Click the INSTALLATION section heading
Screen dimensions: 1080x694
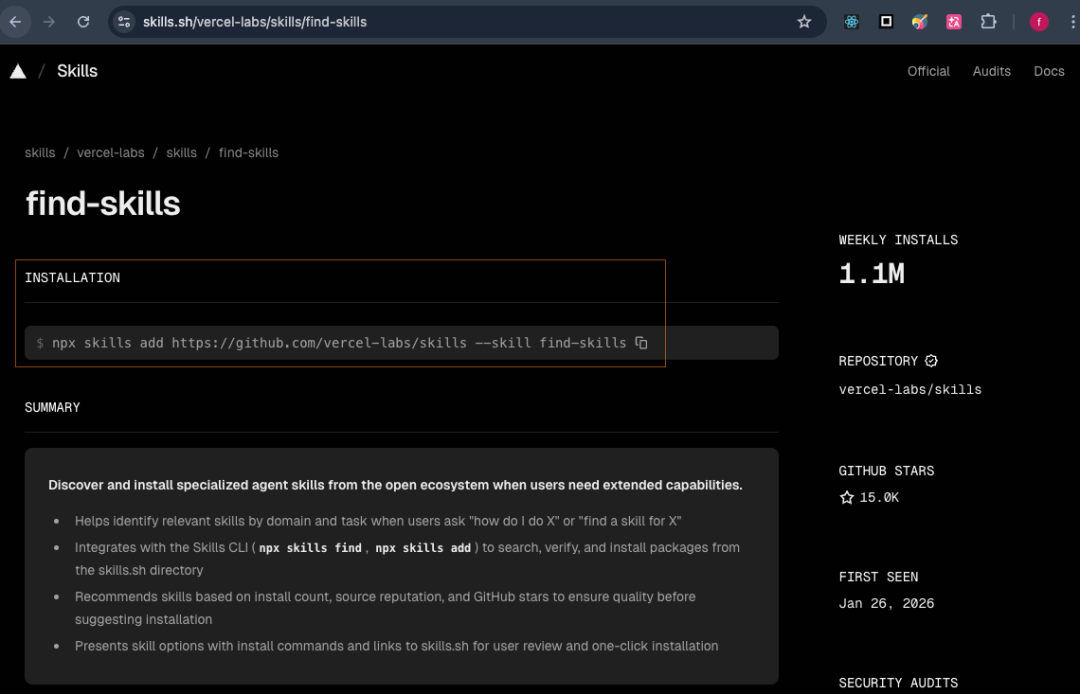(x=72, y=277)
